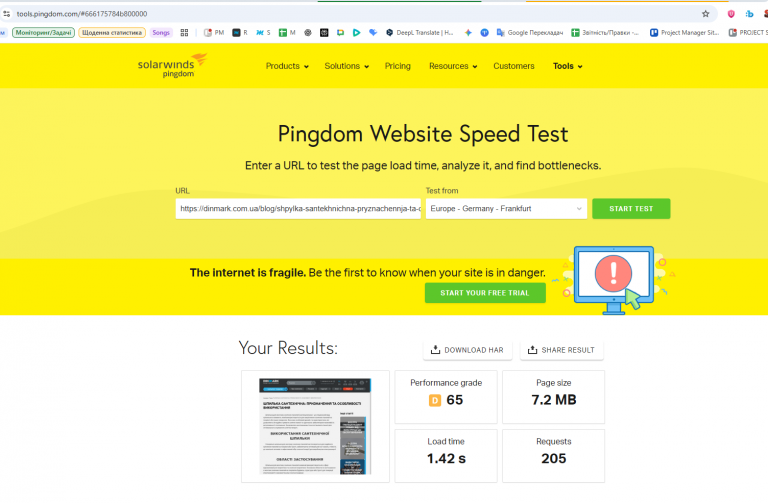Open the Google Chat bookmark icon
Image resolution: width=768 pixels, height=503 pixels.
click(340, 32)
